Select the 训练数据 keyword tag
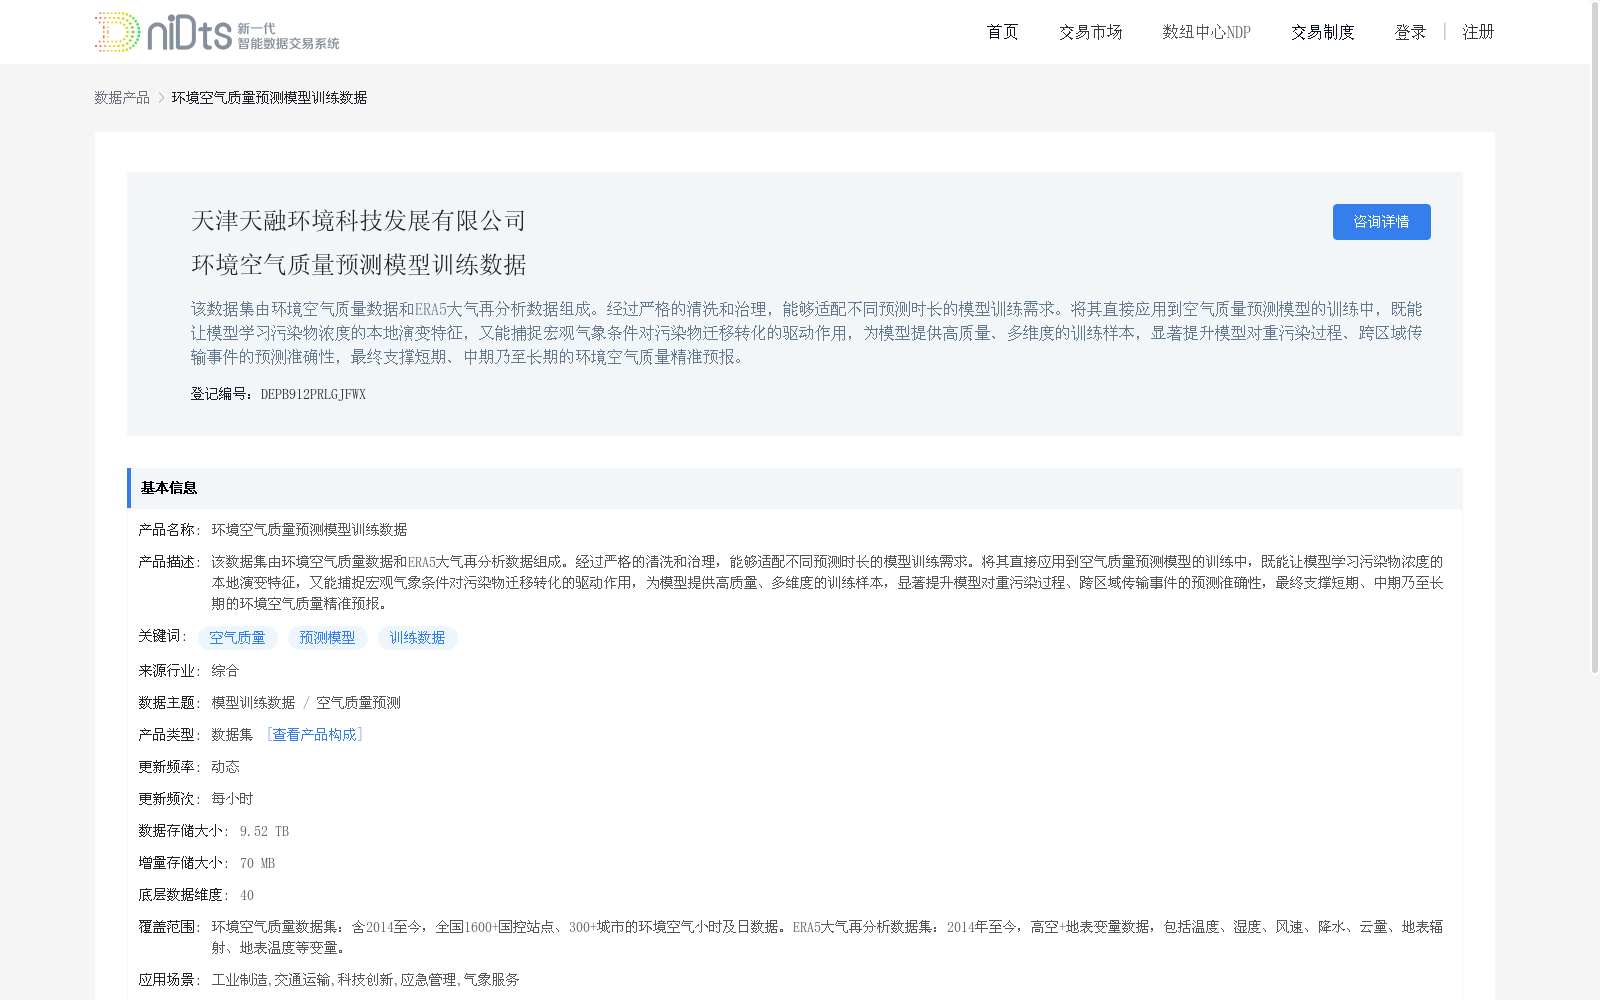 [x=417, y=638]
